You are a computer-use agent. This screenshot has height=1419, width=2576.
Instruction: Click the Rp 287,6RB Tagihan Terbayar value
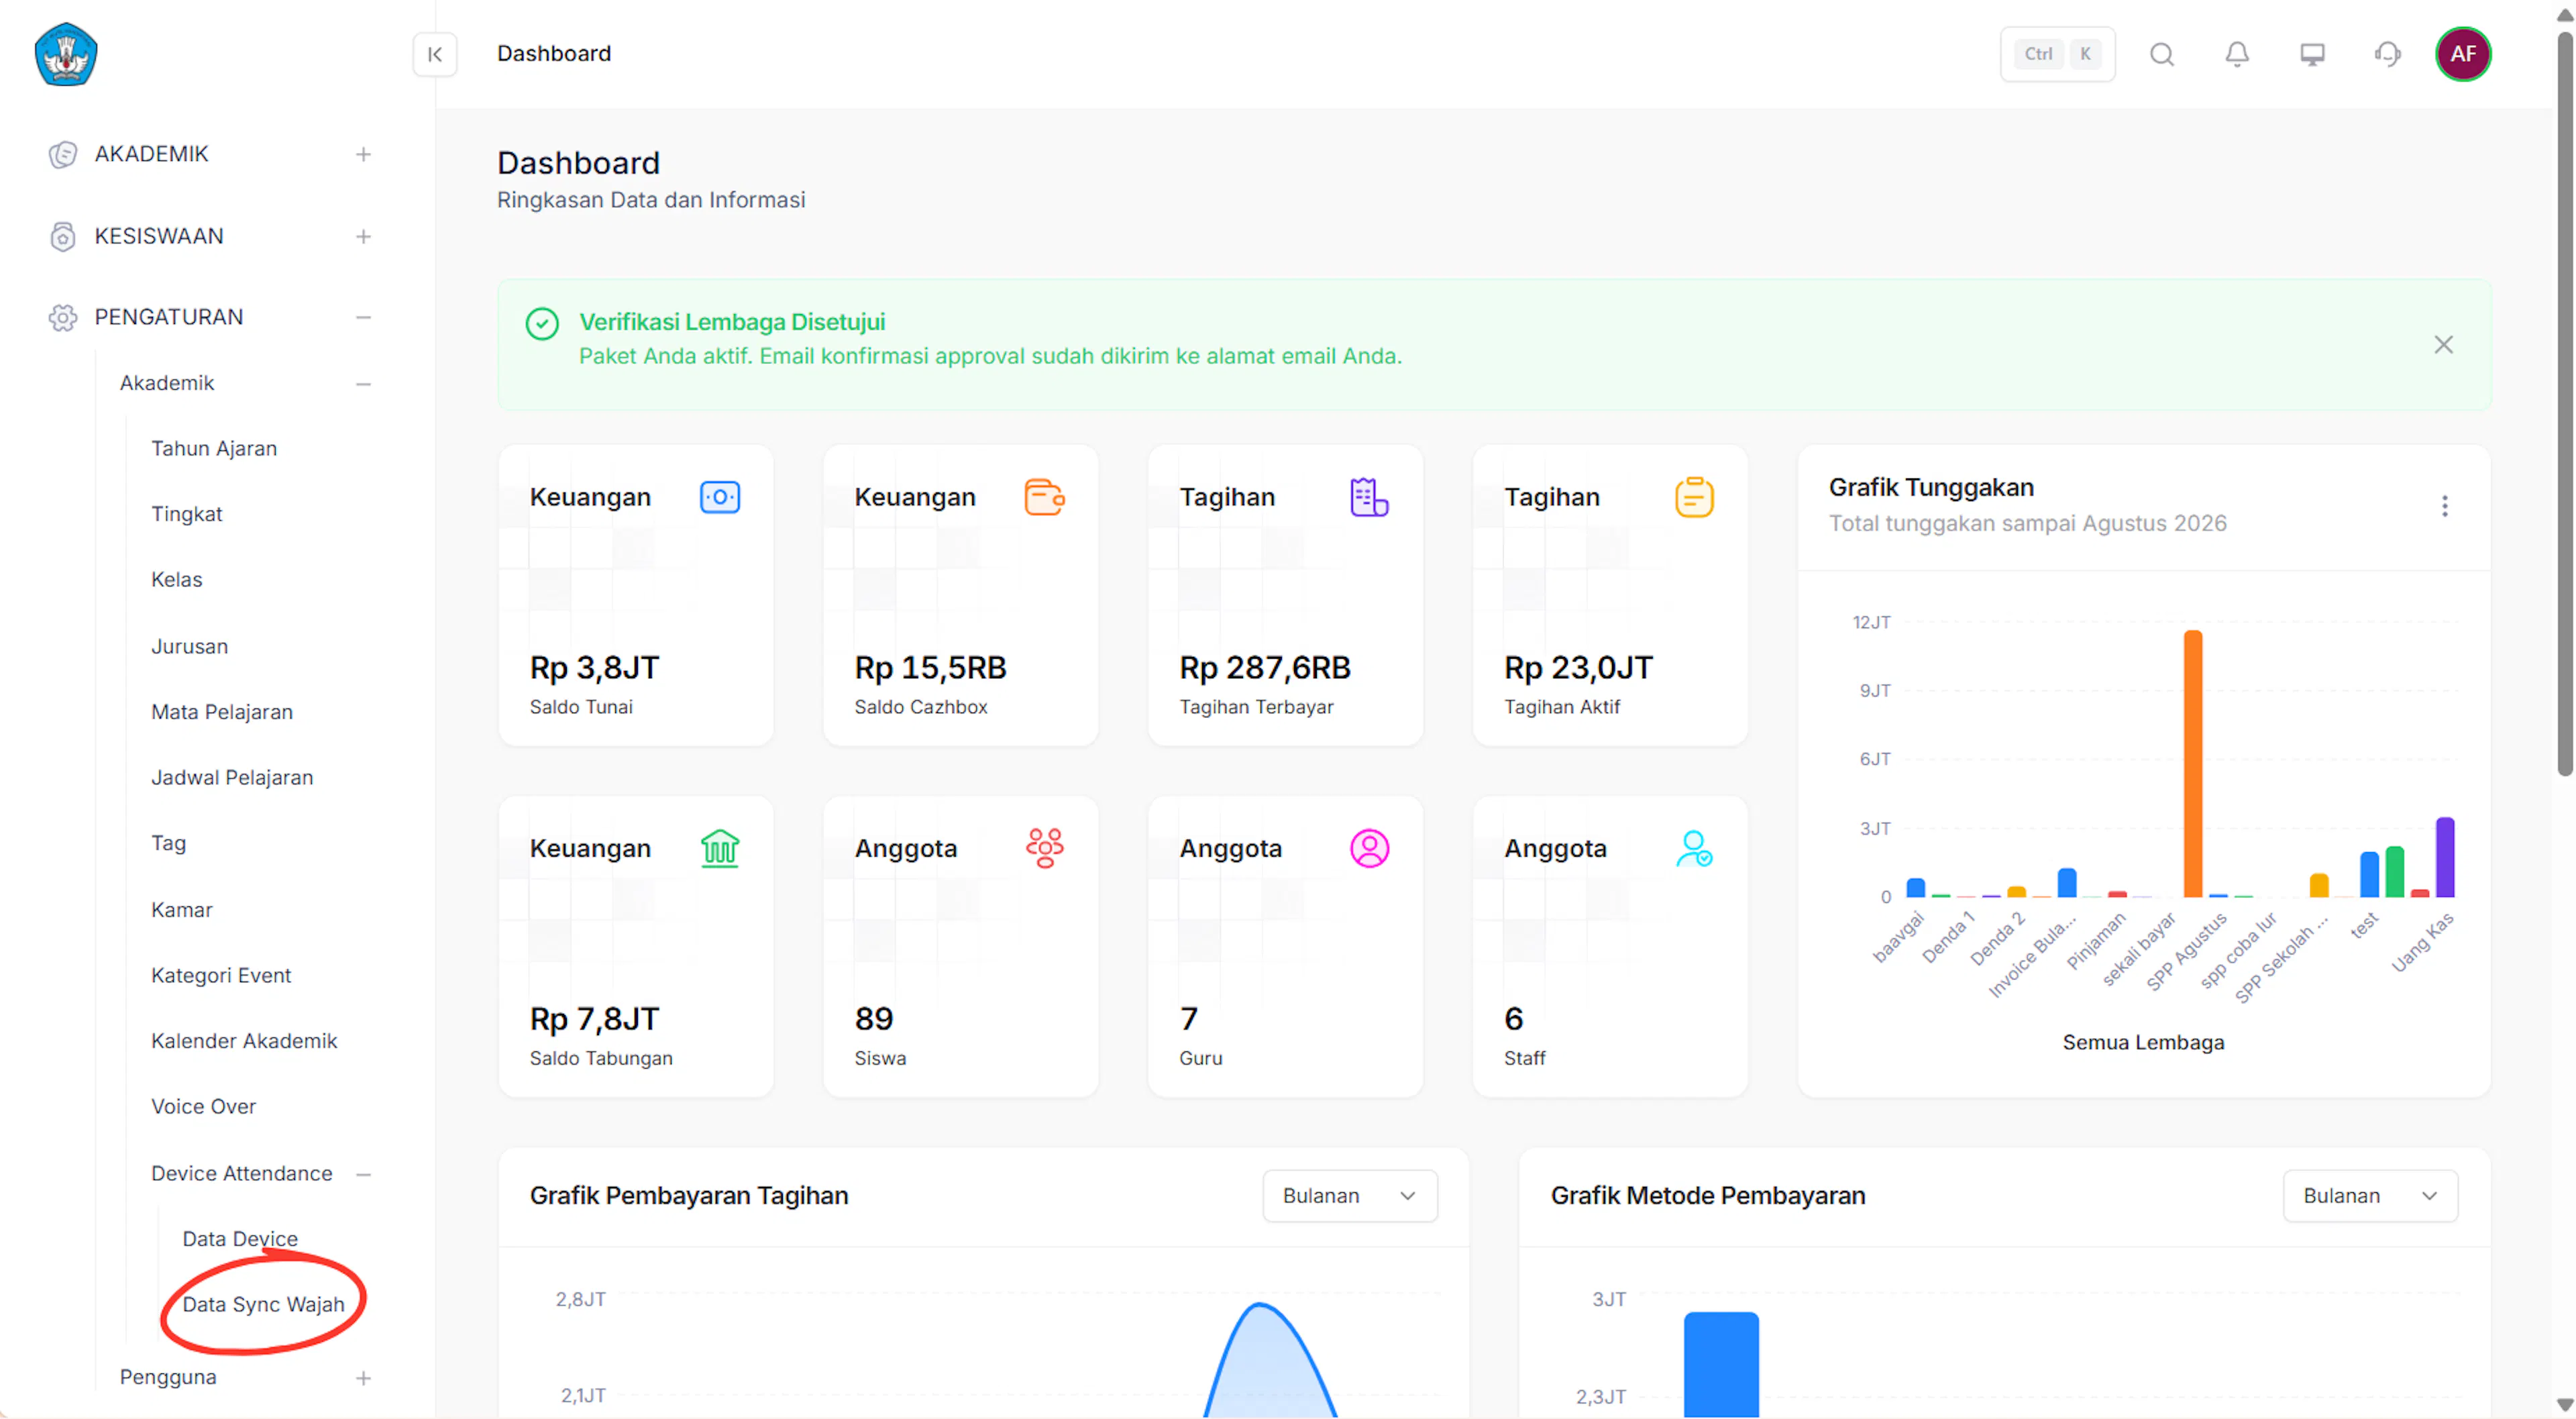click(x=1264, y=668)
